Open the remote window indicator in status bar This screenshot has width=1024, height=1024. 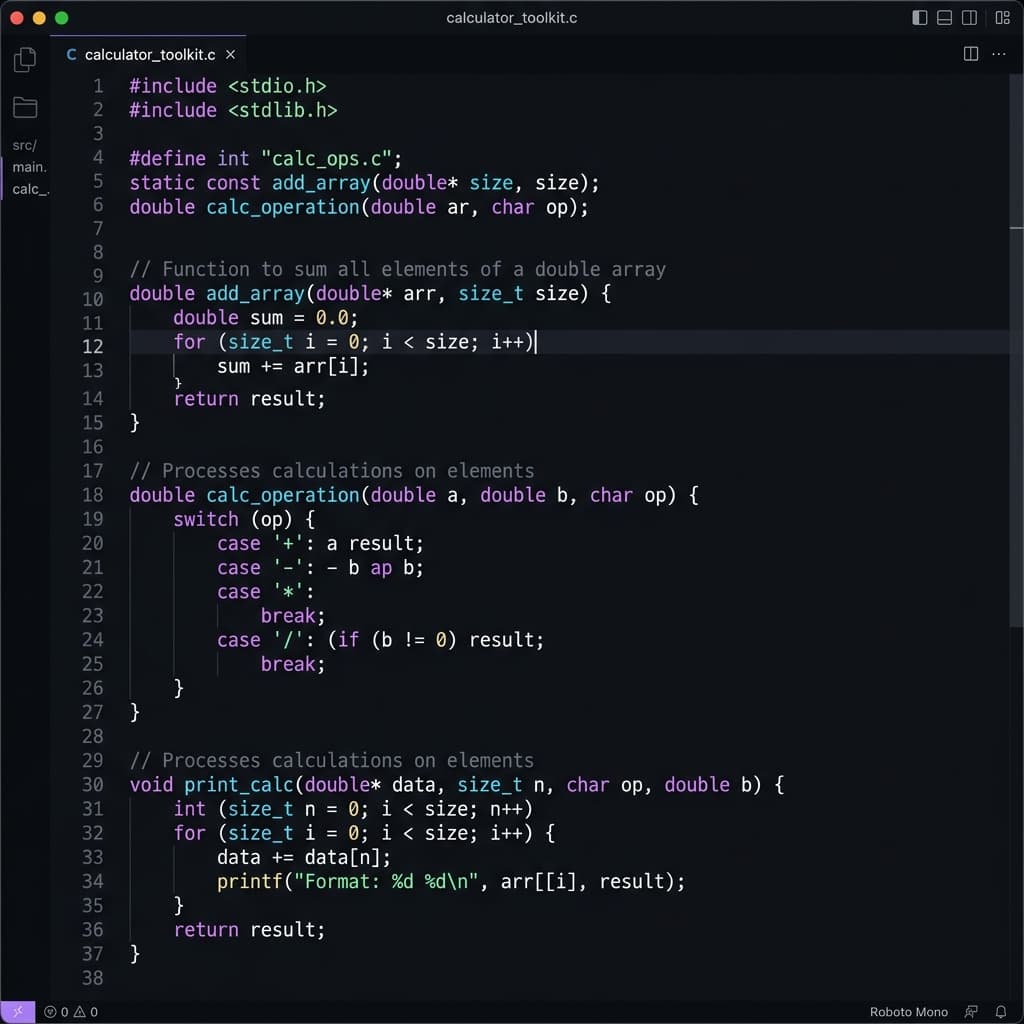[x=18, y=1012]
